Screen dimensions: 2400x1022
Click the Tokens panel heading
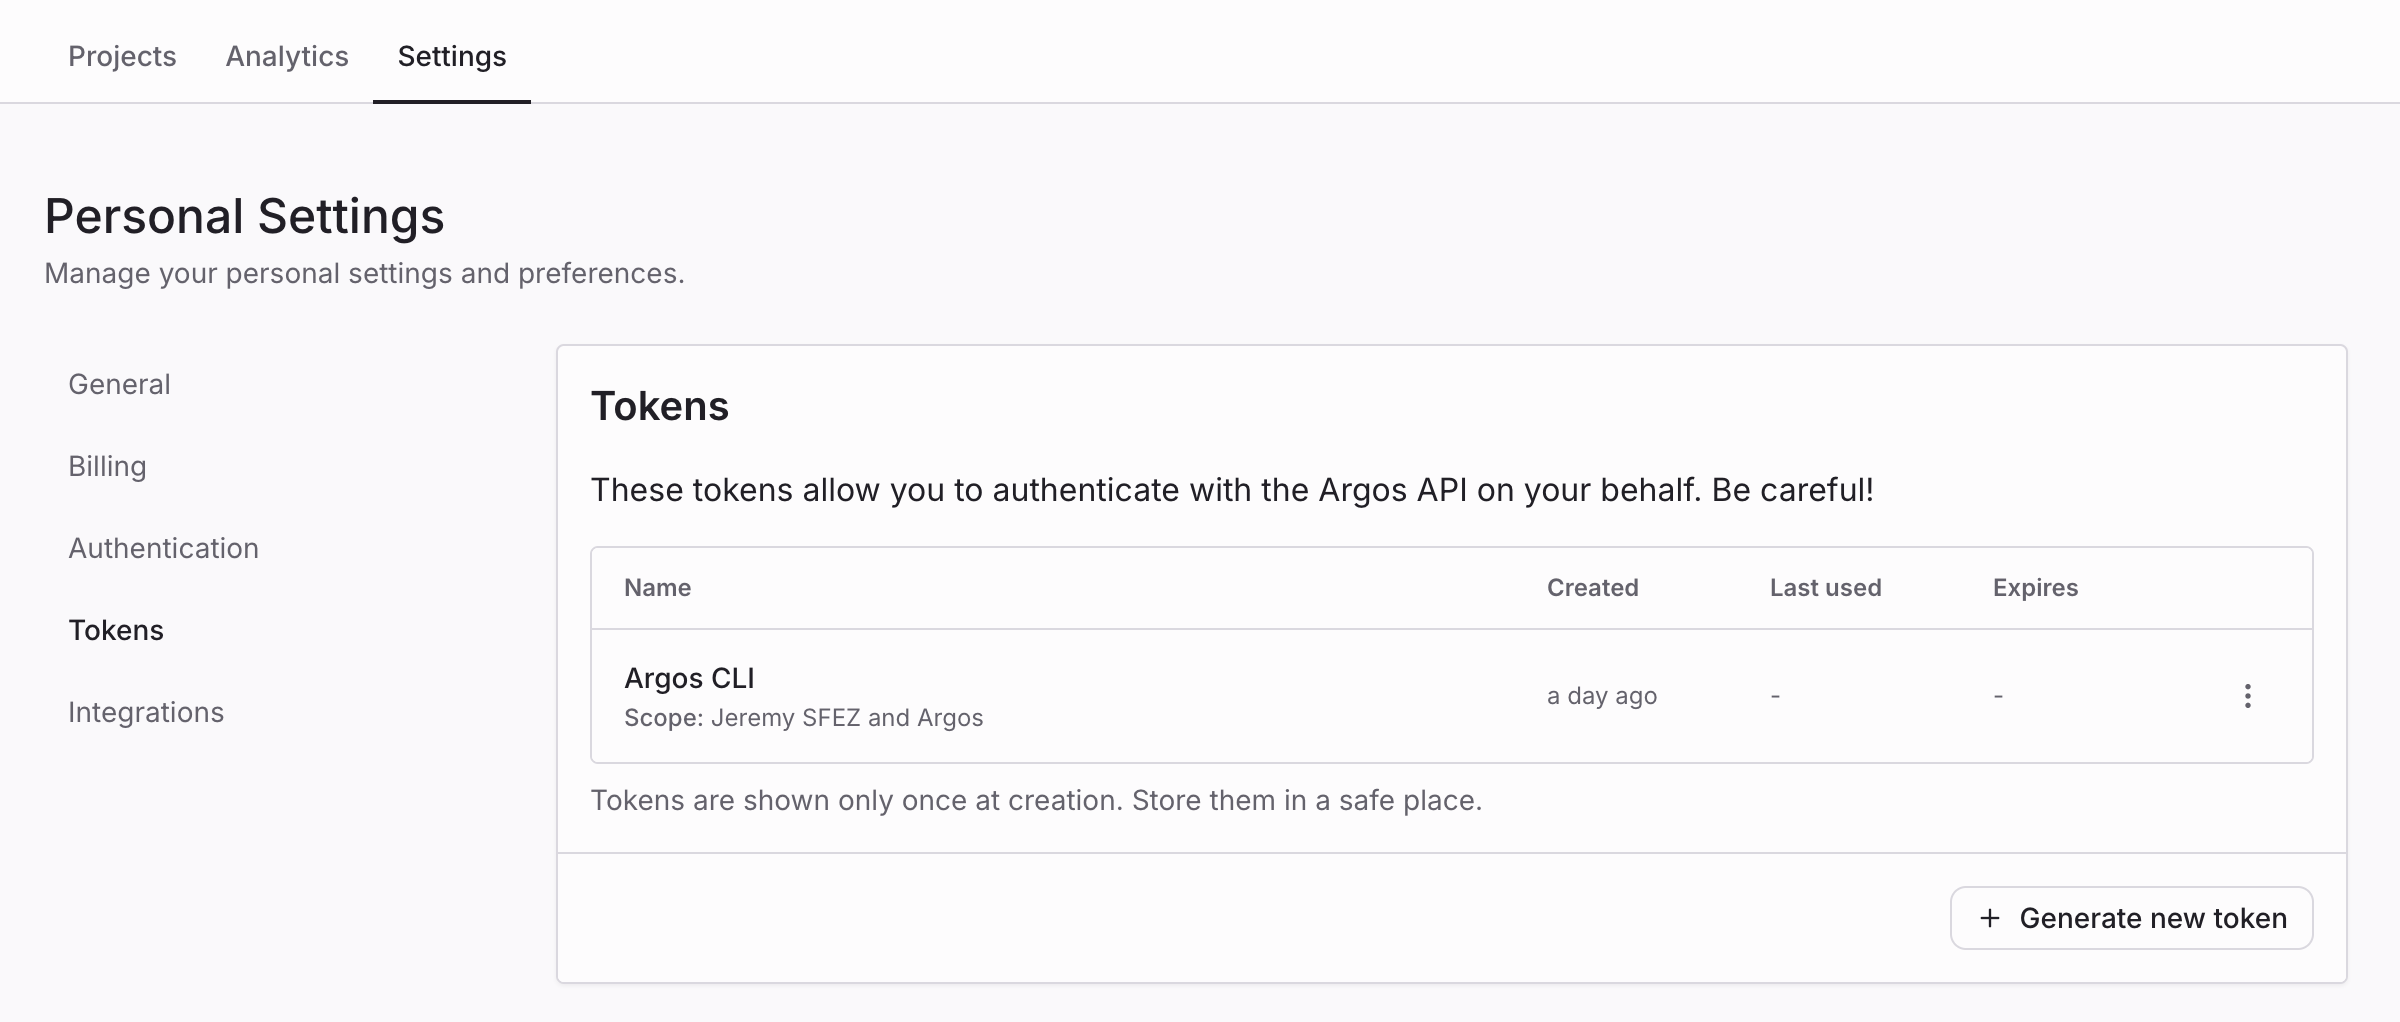tap(660, 406)
